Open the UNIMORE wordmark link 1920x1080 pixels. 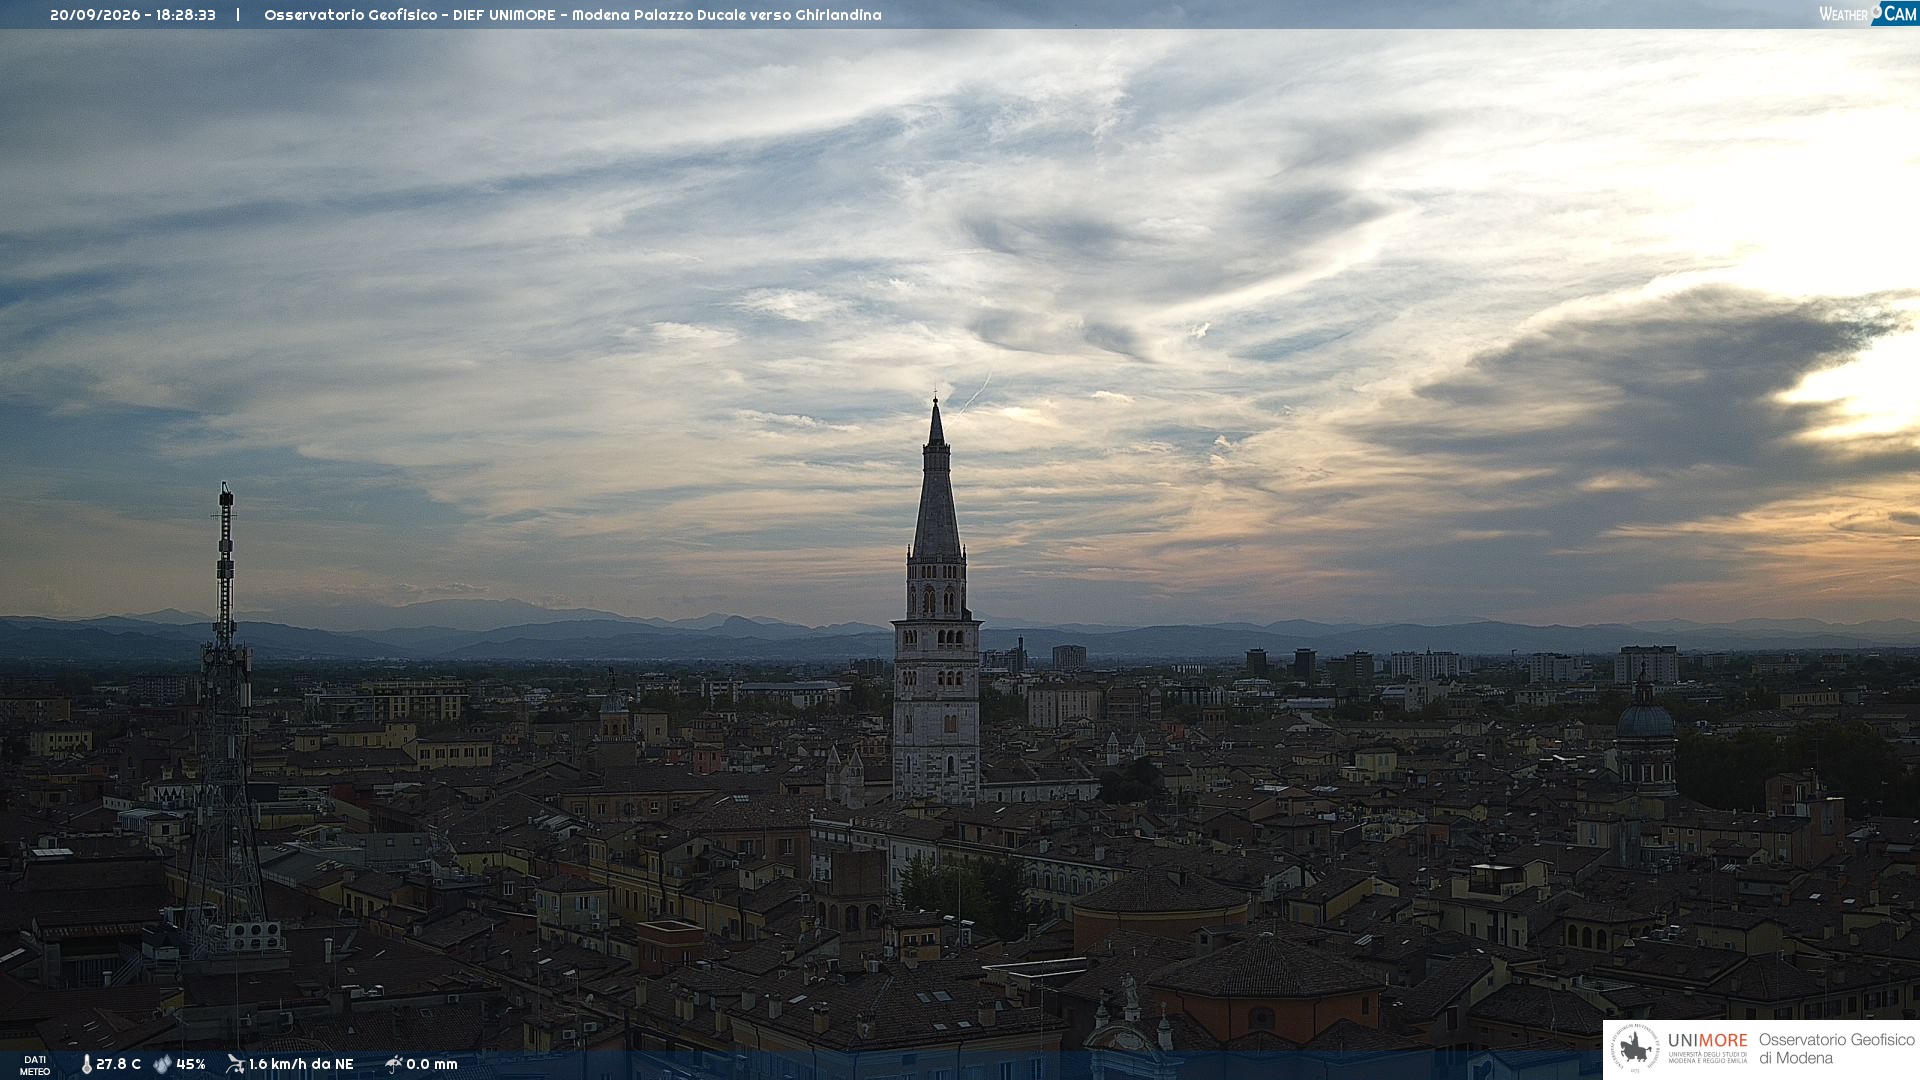pyautogui.click(x=1708, y=1040)
